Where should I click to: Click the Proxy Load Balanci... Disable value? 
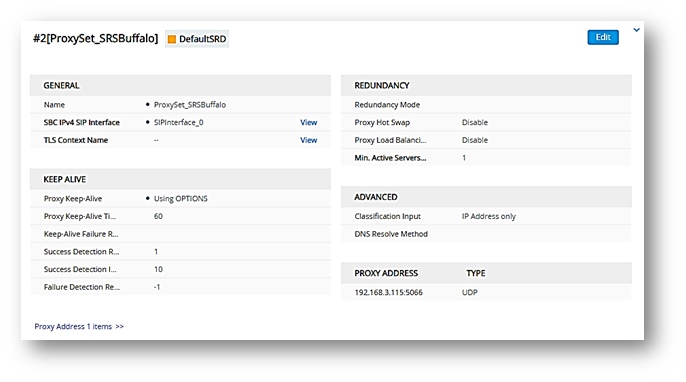[475, 140]
